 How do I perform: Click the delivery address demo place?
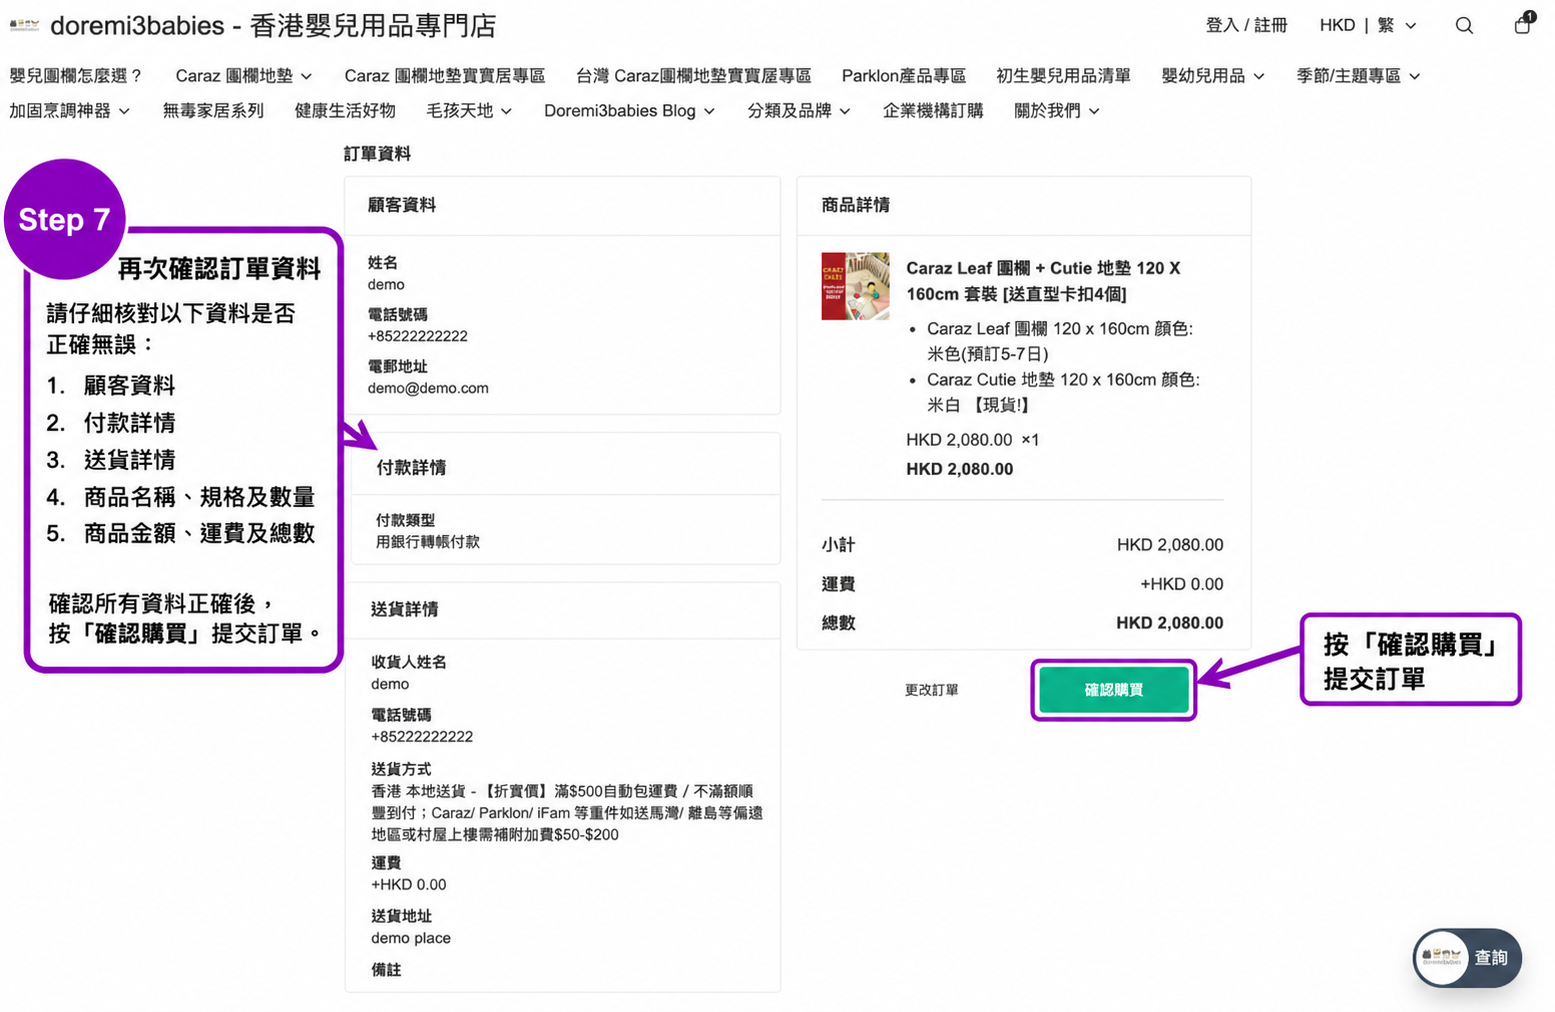411,938
